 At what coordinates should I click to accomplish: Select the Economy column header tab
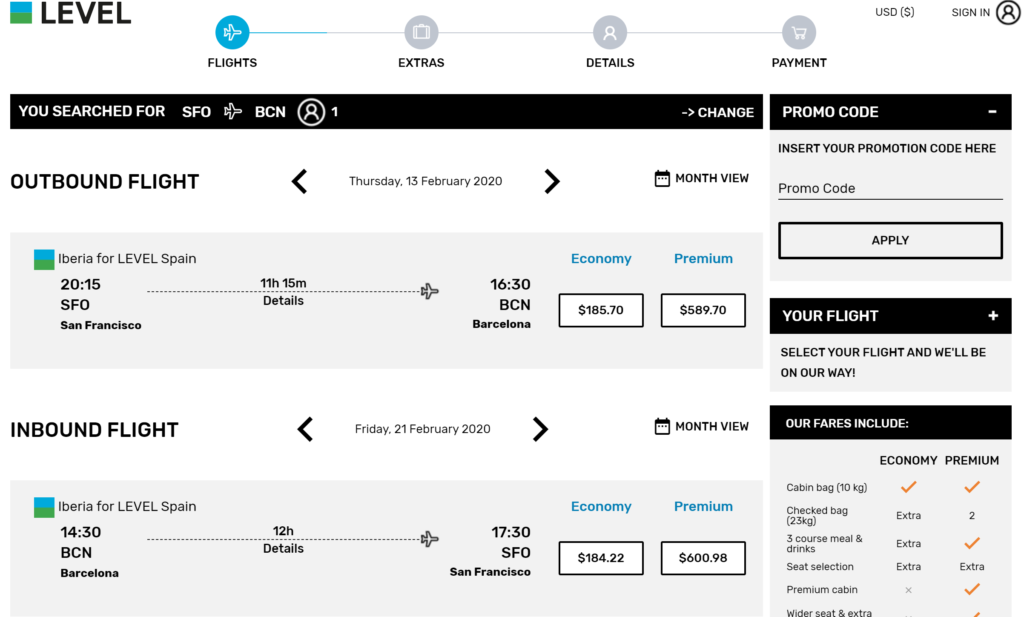pyautogui.click(x=601, y=258)
